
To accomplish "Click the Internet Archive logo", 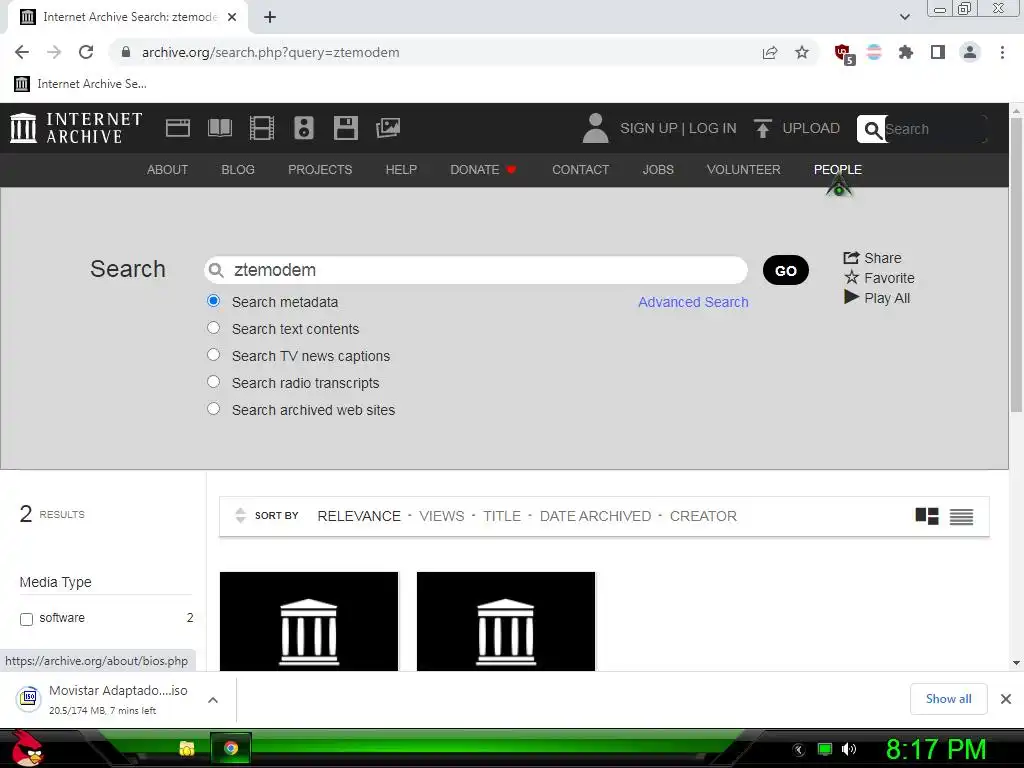I will (76, 128).
